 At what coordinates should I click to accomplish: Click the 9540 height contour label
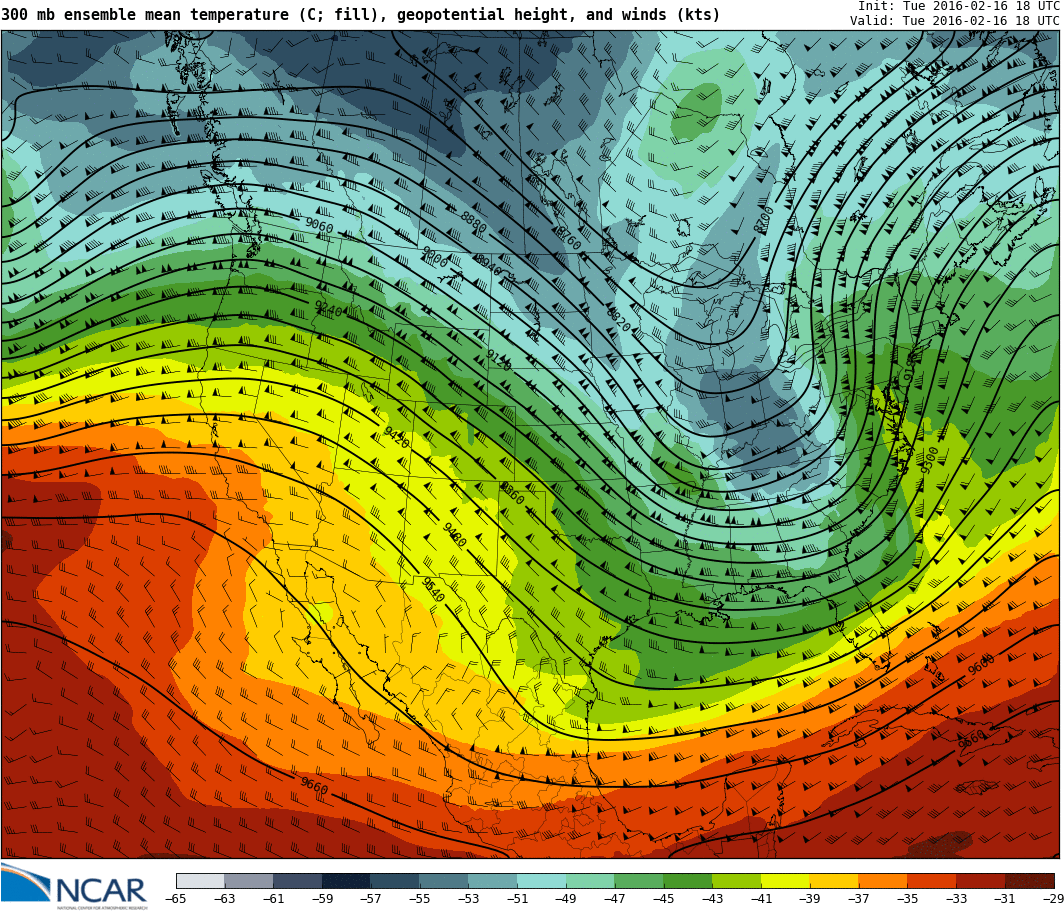pyautogui.click(x=433, y=590)
